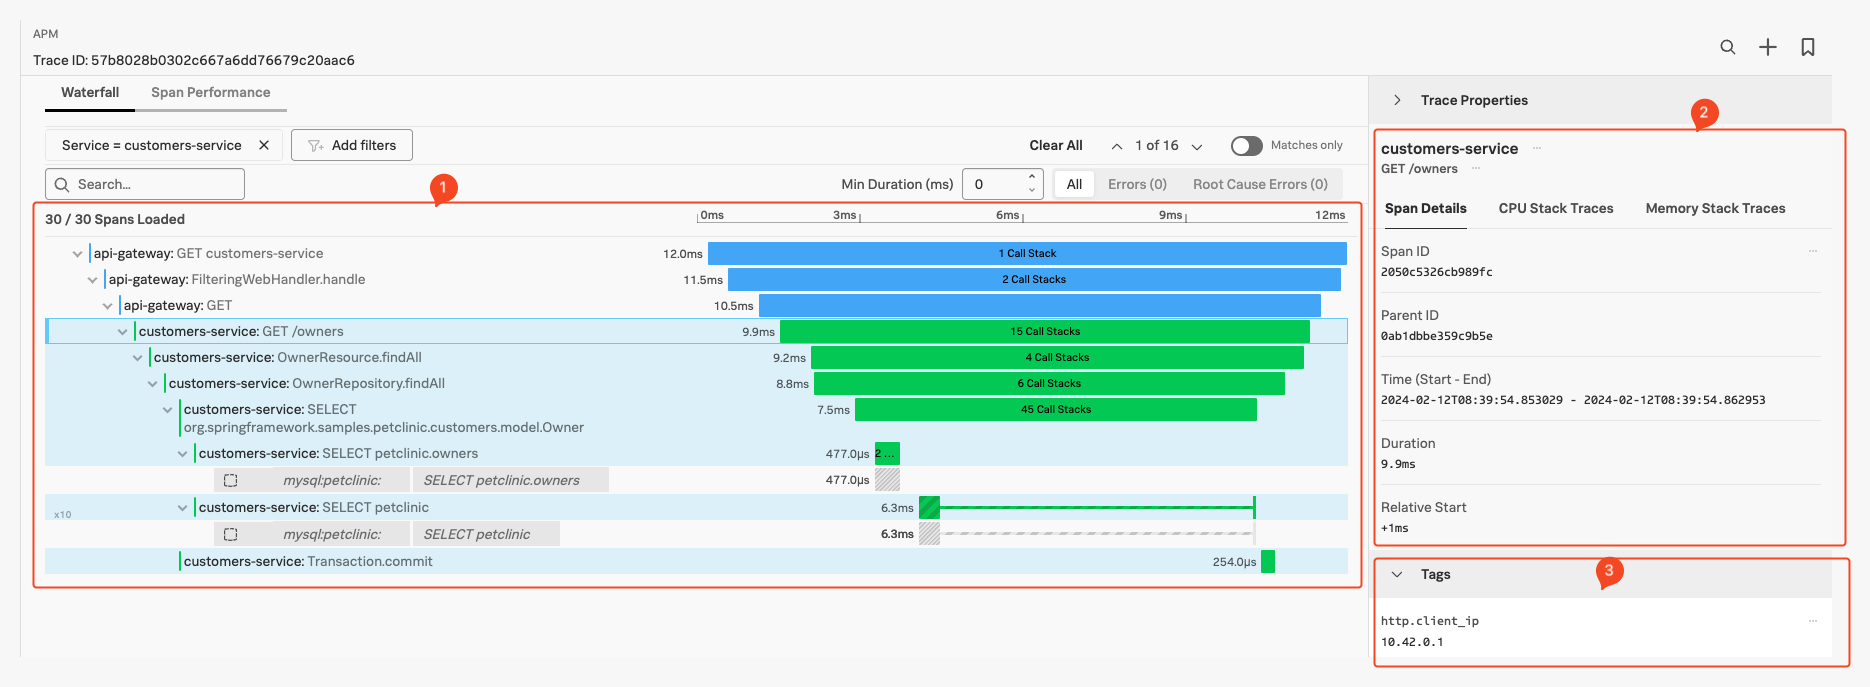This screenshot has width=1870, height=687.
Task: Collapse the OwnerRepository.findAll span
Action: pos(152,384)
